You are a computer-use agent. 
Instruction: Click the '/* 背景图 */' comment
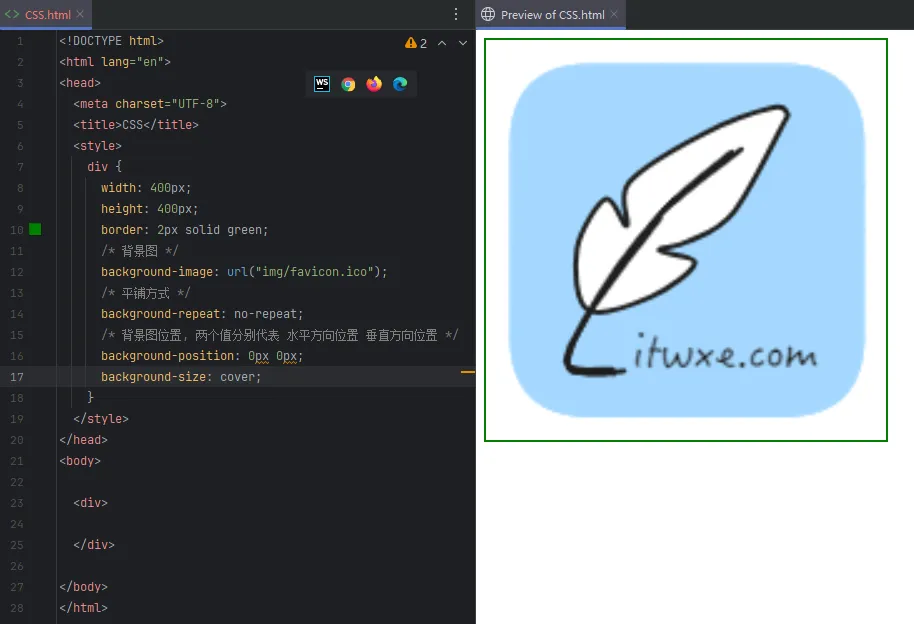coord(139,251)
